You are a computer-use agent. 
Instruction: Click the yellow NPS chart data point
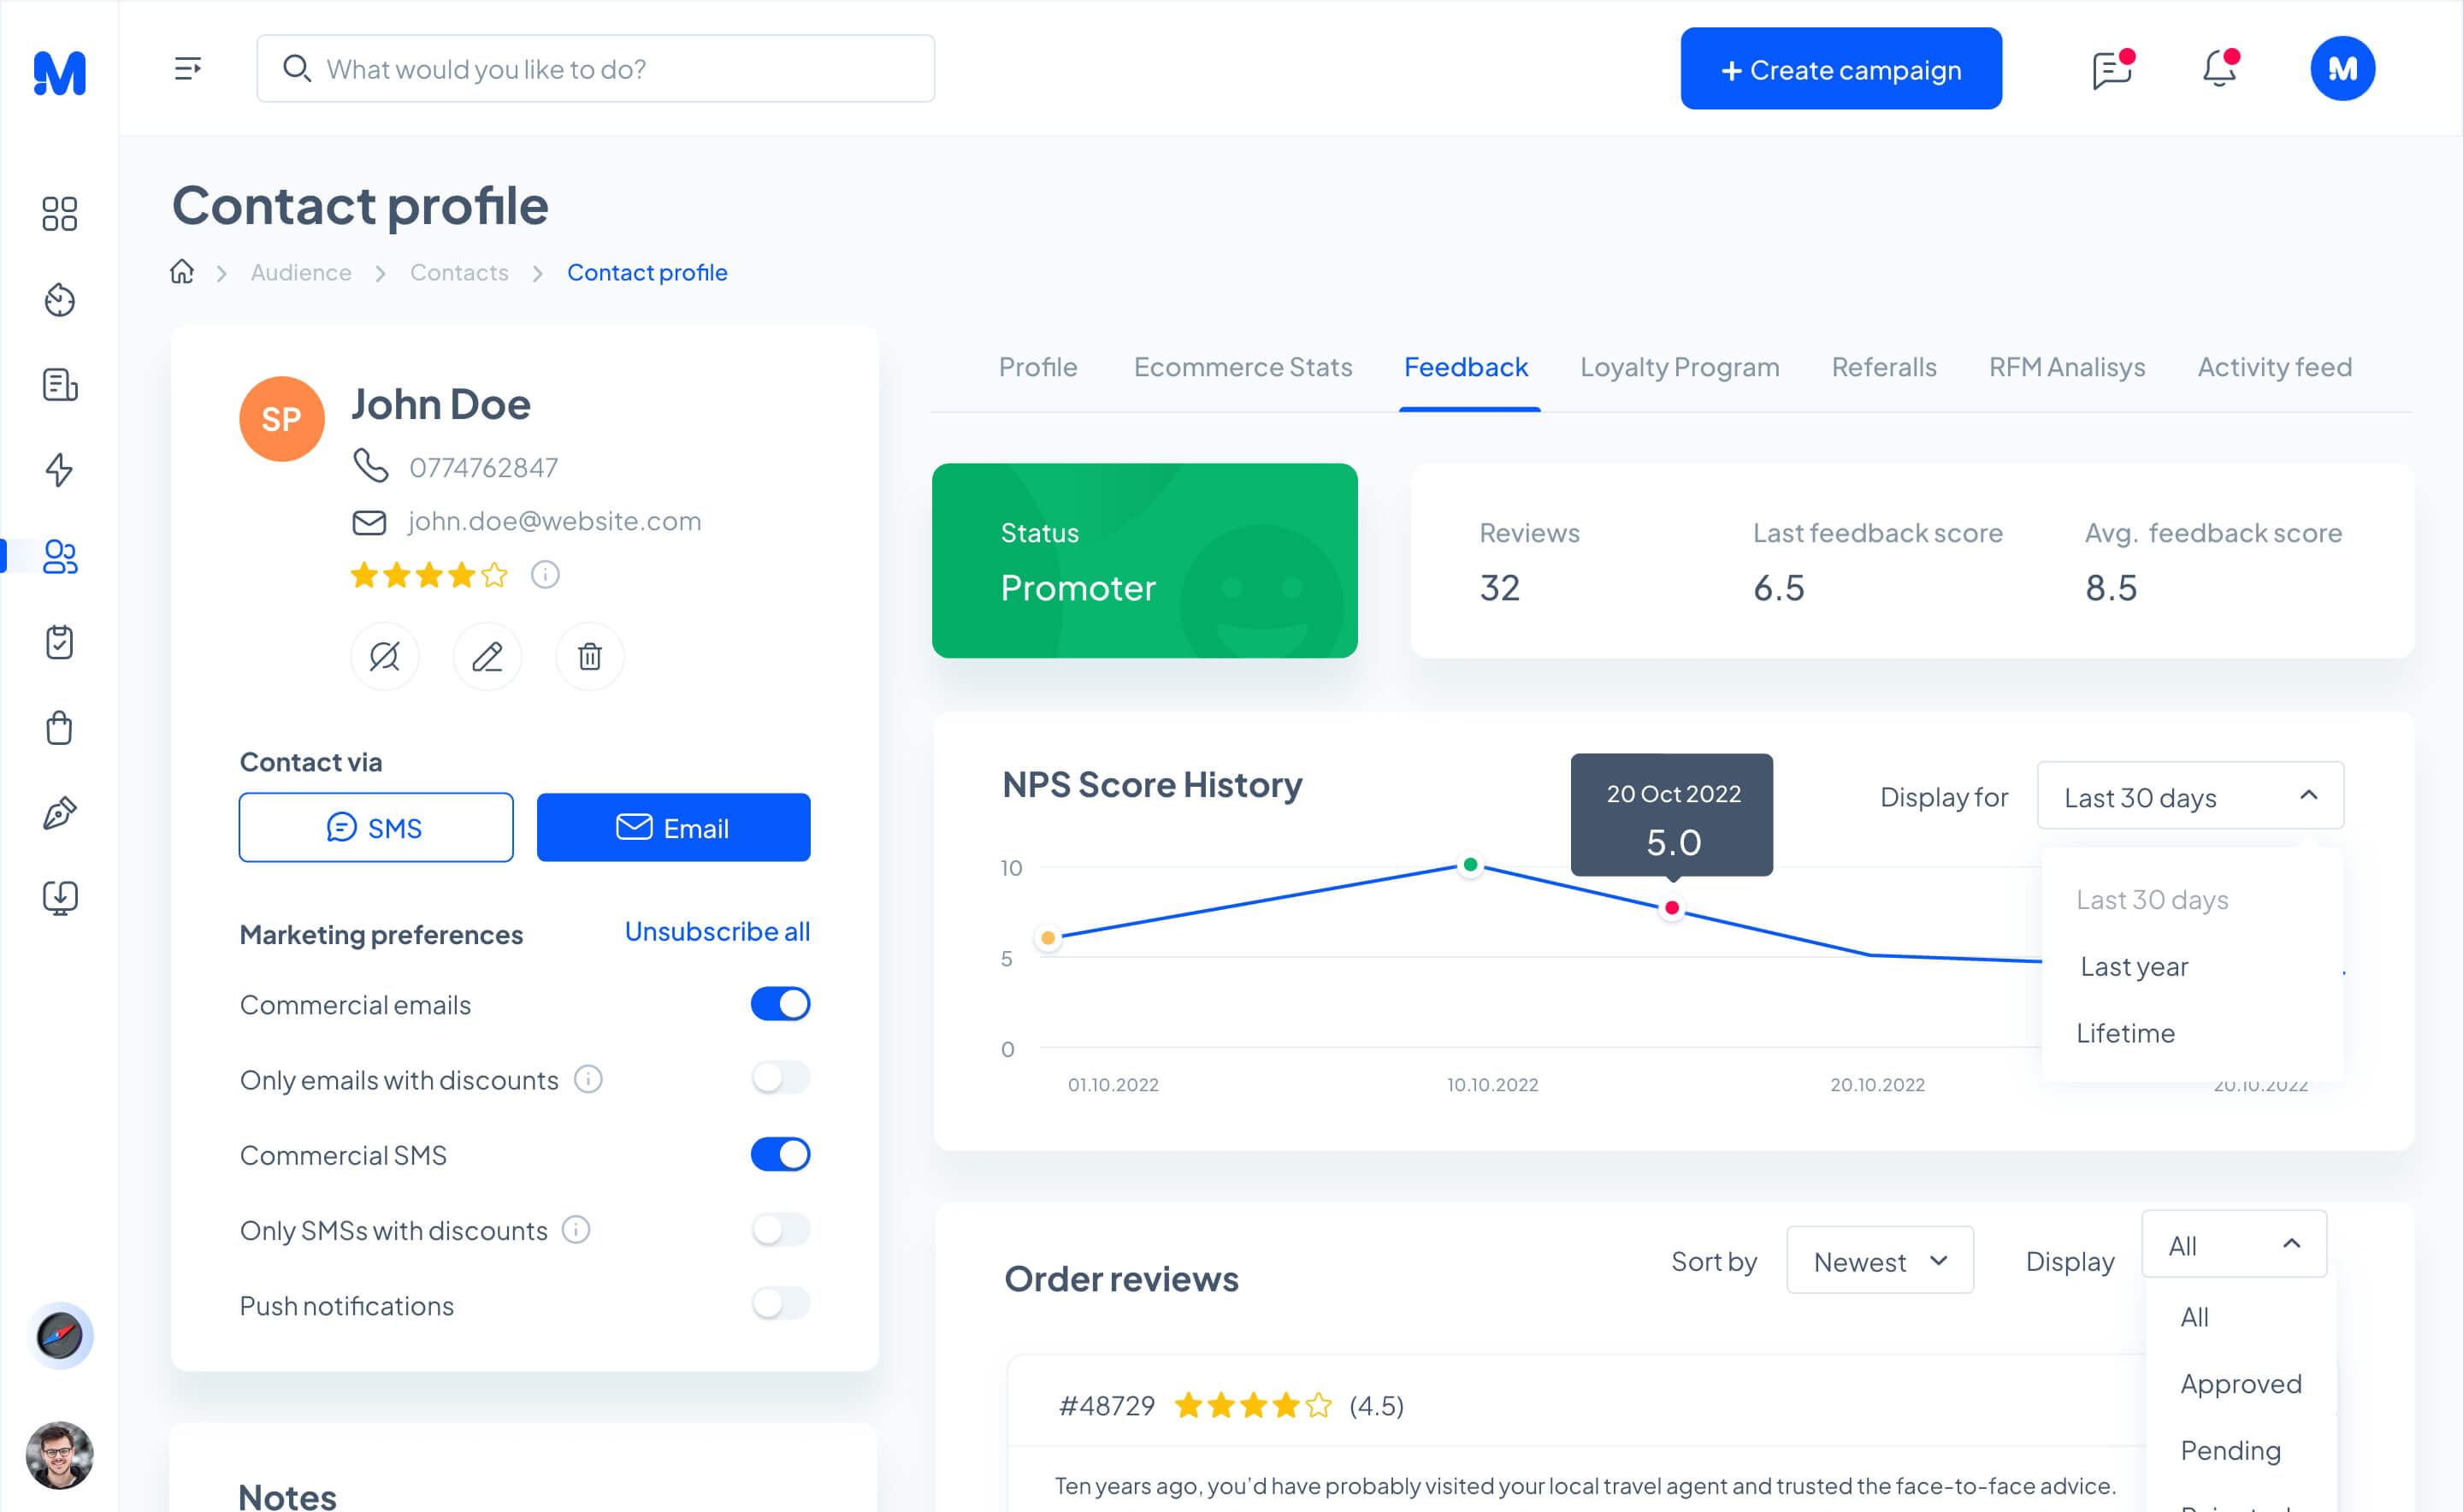1048,938
